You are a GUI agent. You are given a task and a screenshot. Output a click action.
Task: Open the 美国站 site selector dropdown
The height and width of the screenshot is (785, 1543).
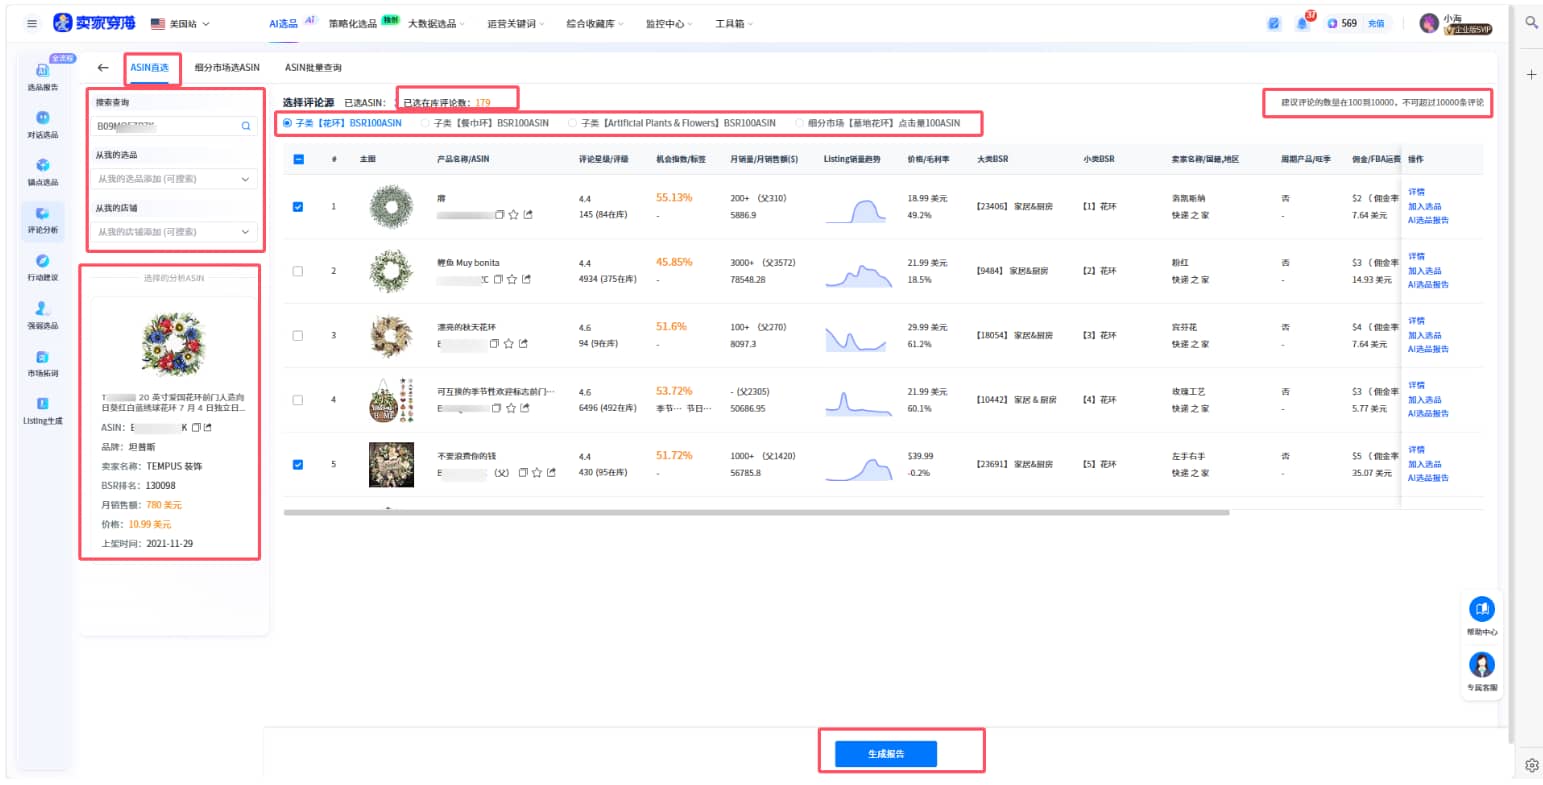pyautogui.click(x=181, y=23)
